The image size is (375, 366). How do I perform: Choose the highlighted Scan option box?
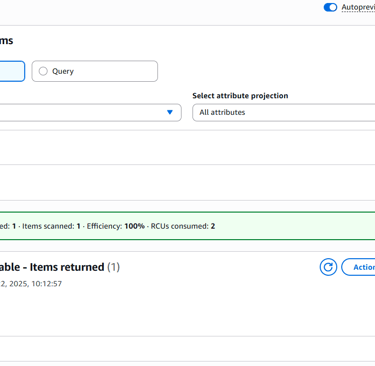point(12,71)
